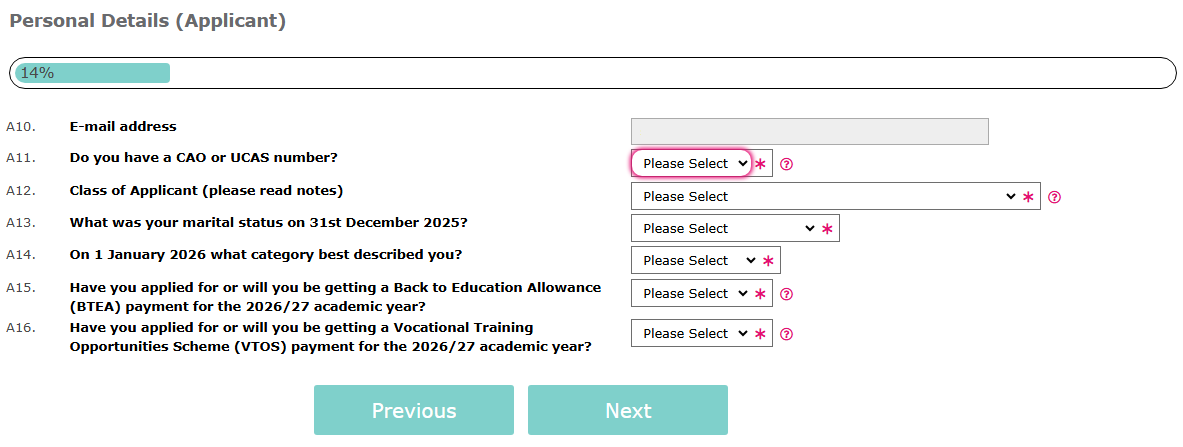The height and width of the screenshot is (447, 1183).
Task: Click the 'Do you have a CAO or UCAS number?' label
Action: 203,158
